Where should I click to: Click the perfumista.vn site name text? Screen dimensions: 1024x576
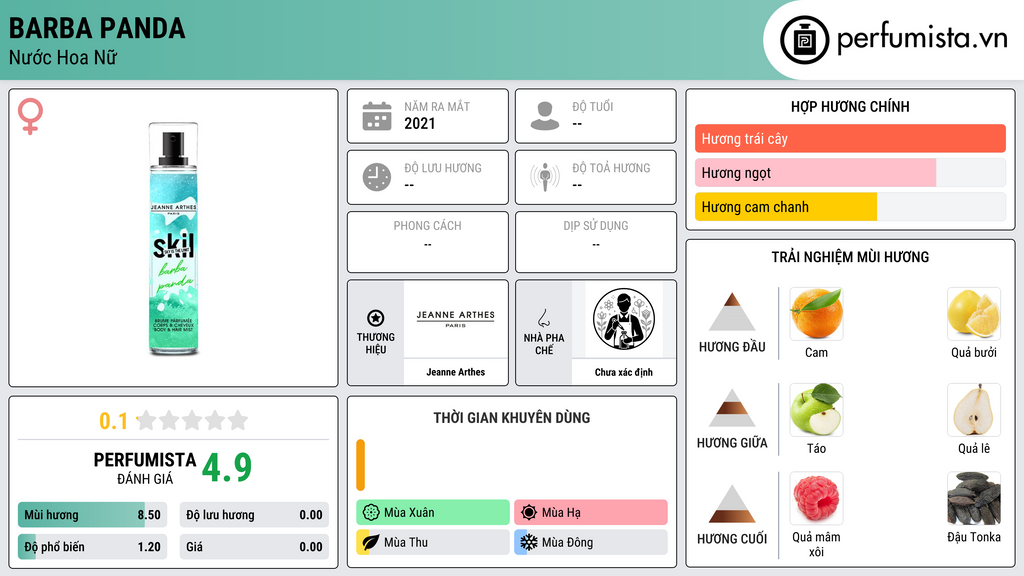(x=922, y=38)
